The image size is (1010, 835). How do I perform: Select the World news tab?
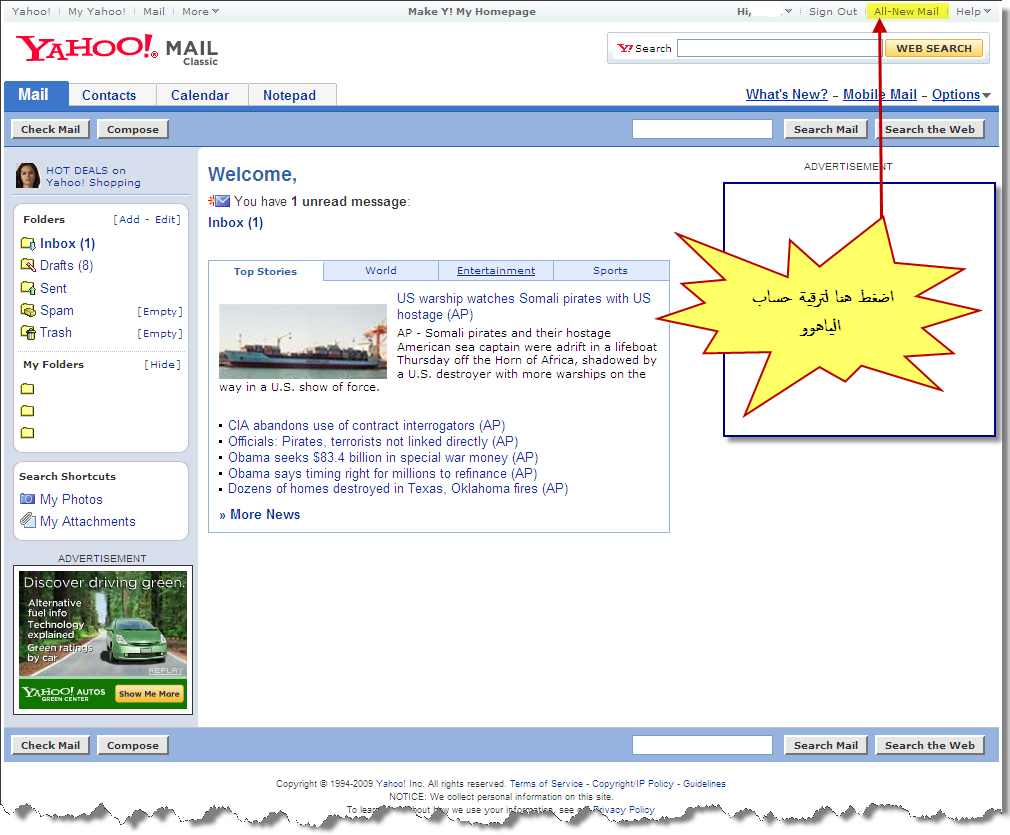381,271
